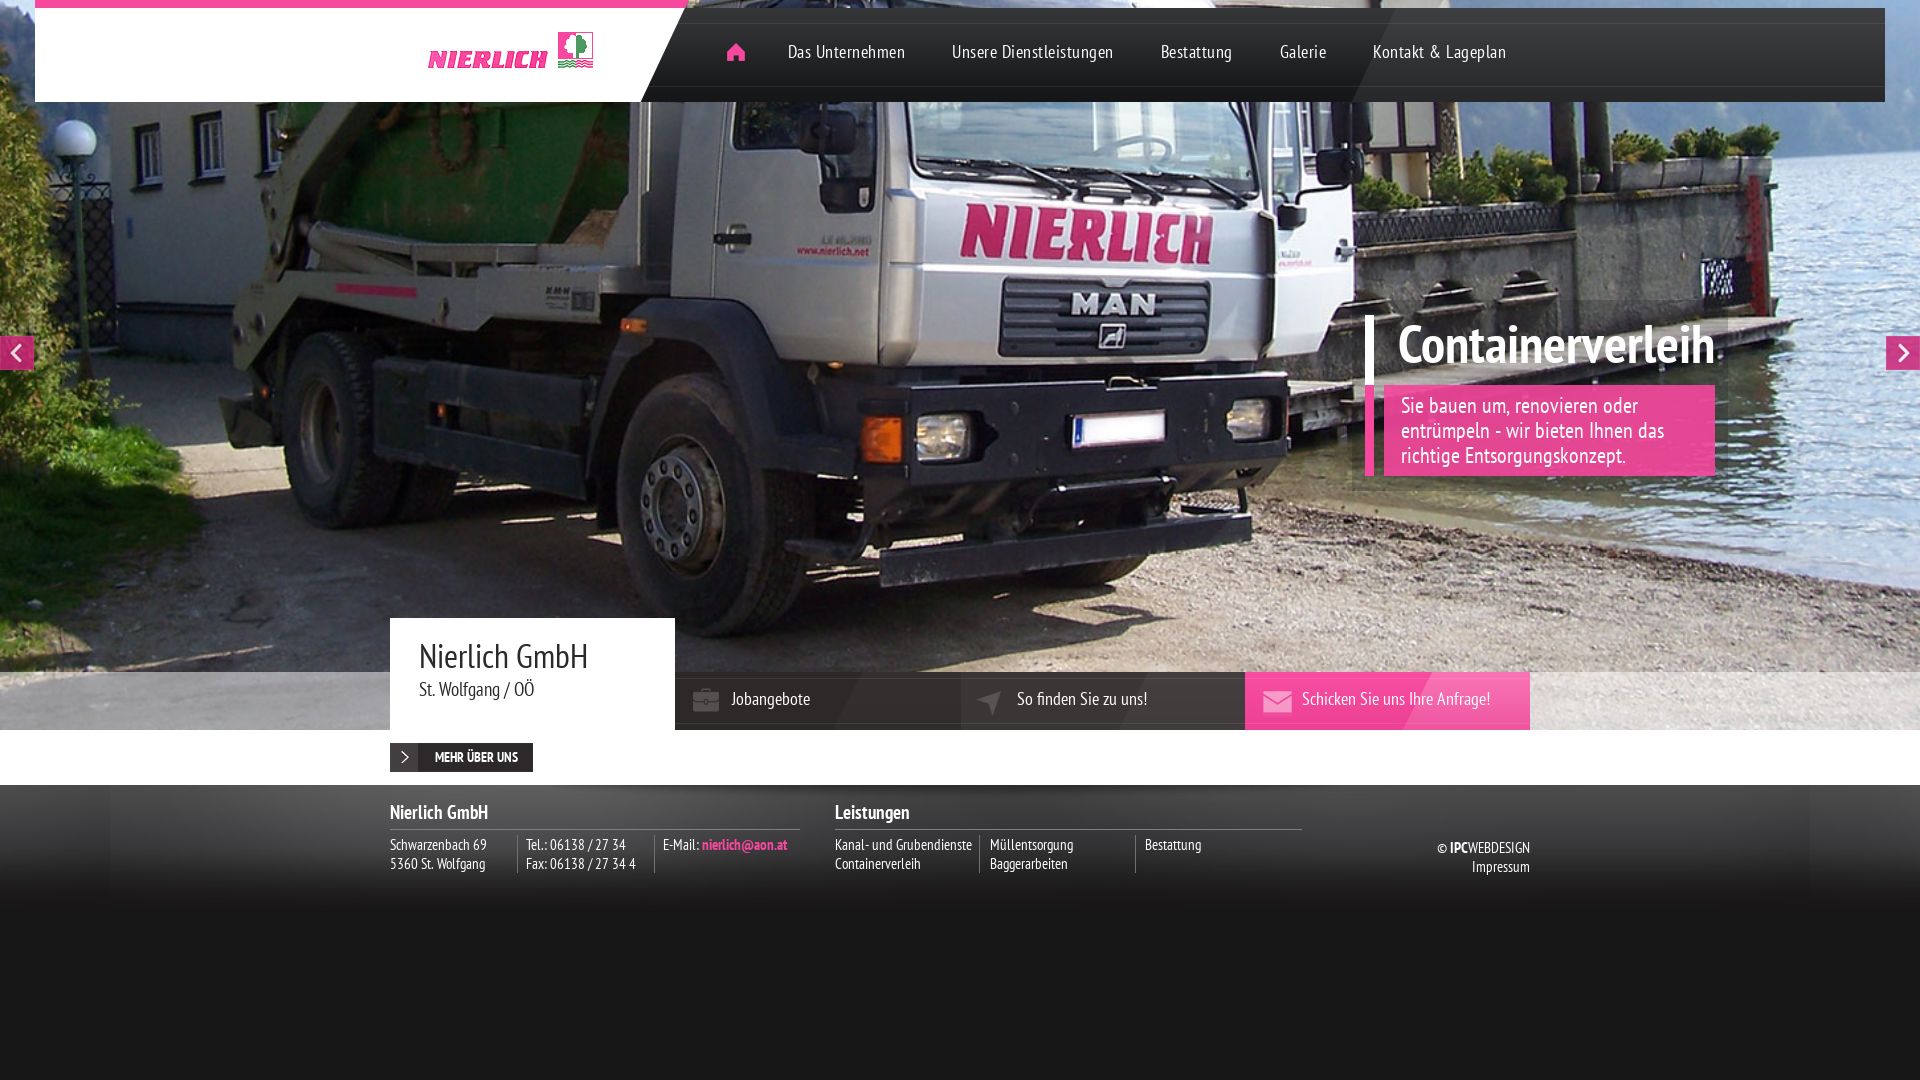The width and height of the screenshot is (1920, 1080).
Task: Click the pink envelope icon for inquiry
Action: [1277, 702]
